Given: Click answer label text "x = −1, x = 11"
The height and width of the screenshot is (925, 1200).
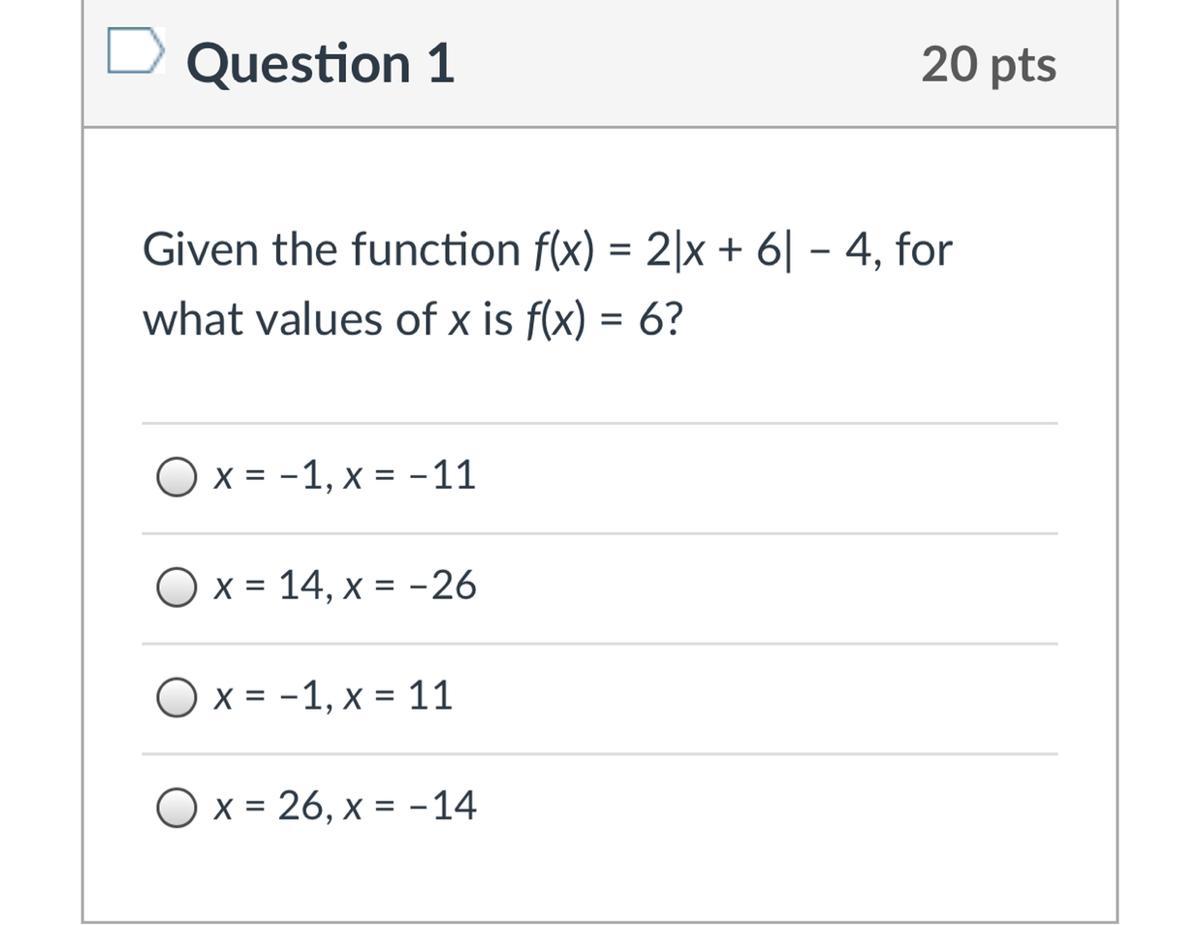Looking at the screenshot, I should pos(332,696).
